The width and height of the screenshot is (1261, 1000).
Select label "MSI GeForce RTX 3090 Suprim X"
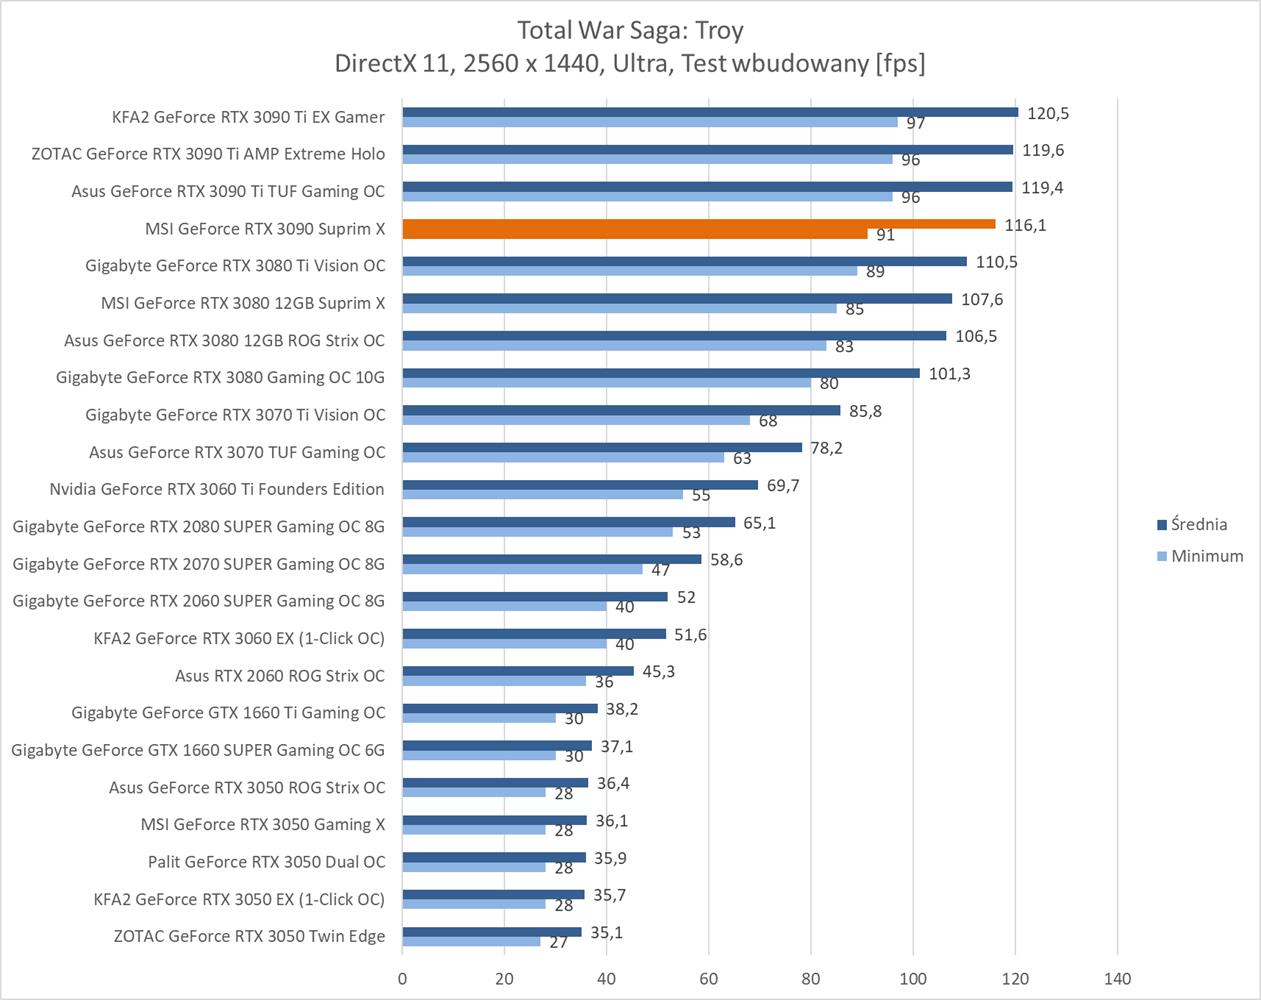coord(265,229)
